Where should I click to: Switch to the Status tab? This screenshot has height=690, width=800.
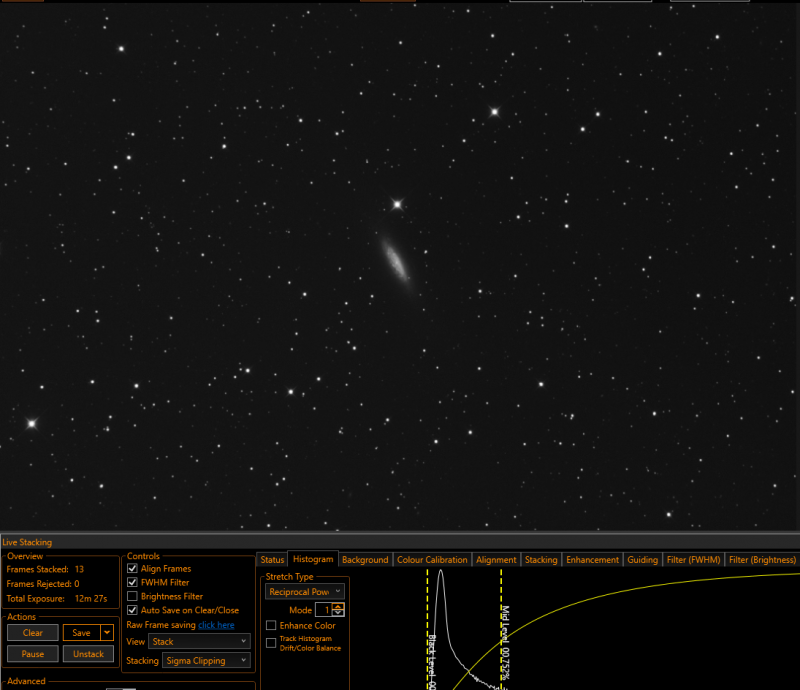point(272,560)
